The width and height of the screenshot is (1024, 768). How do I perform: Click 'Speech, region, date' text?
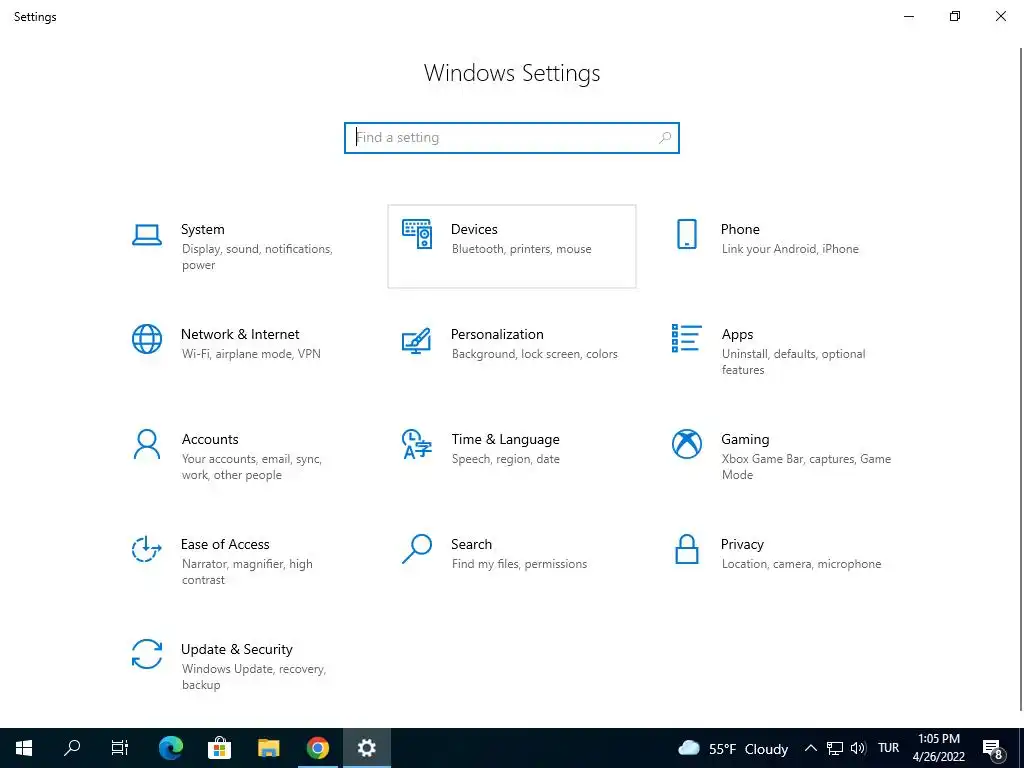point(505,459)
